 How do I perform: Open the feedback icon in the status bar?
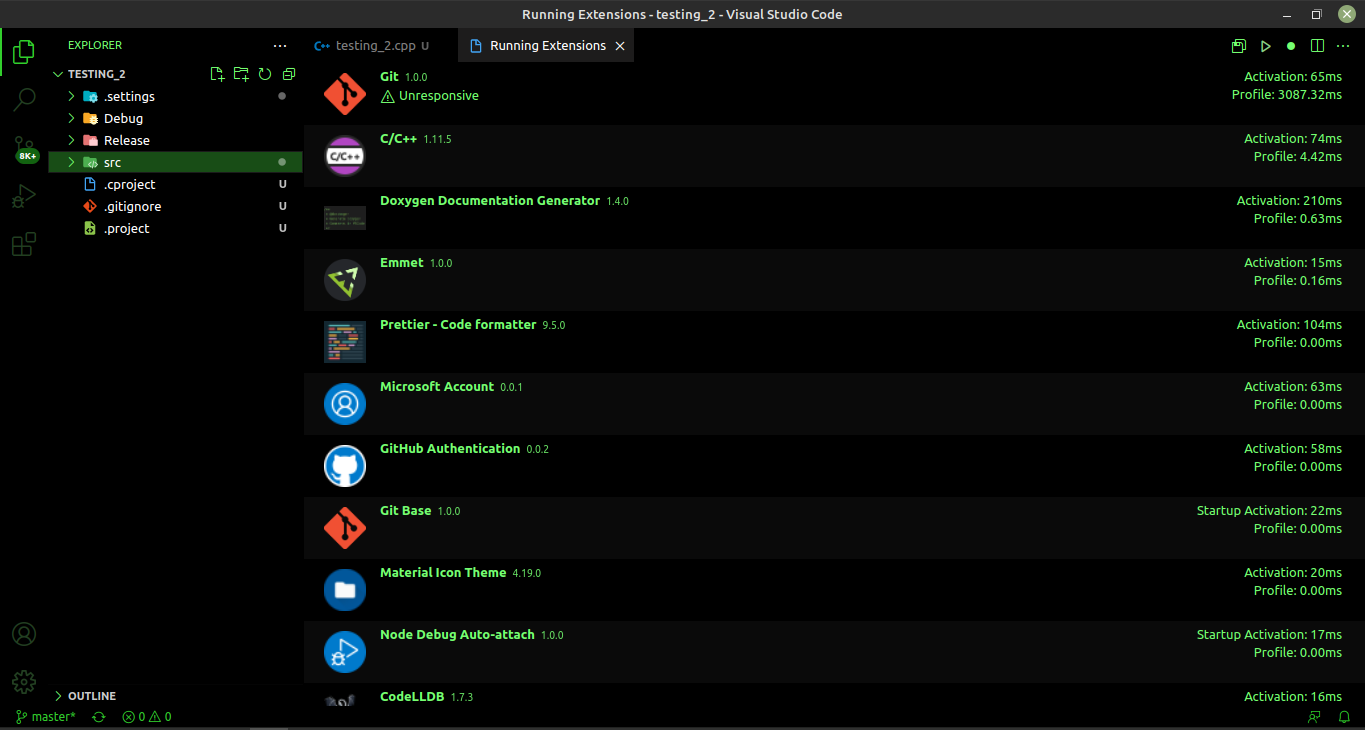tap(1315, 717)
